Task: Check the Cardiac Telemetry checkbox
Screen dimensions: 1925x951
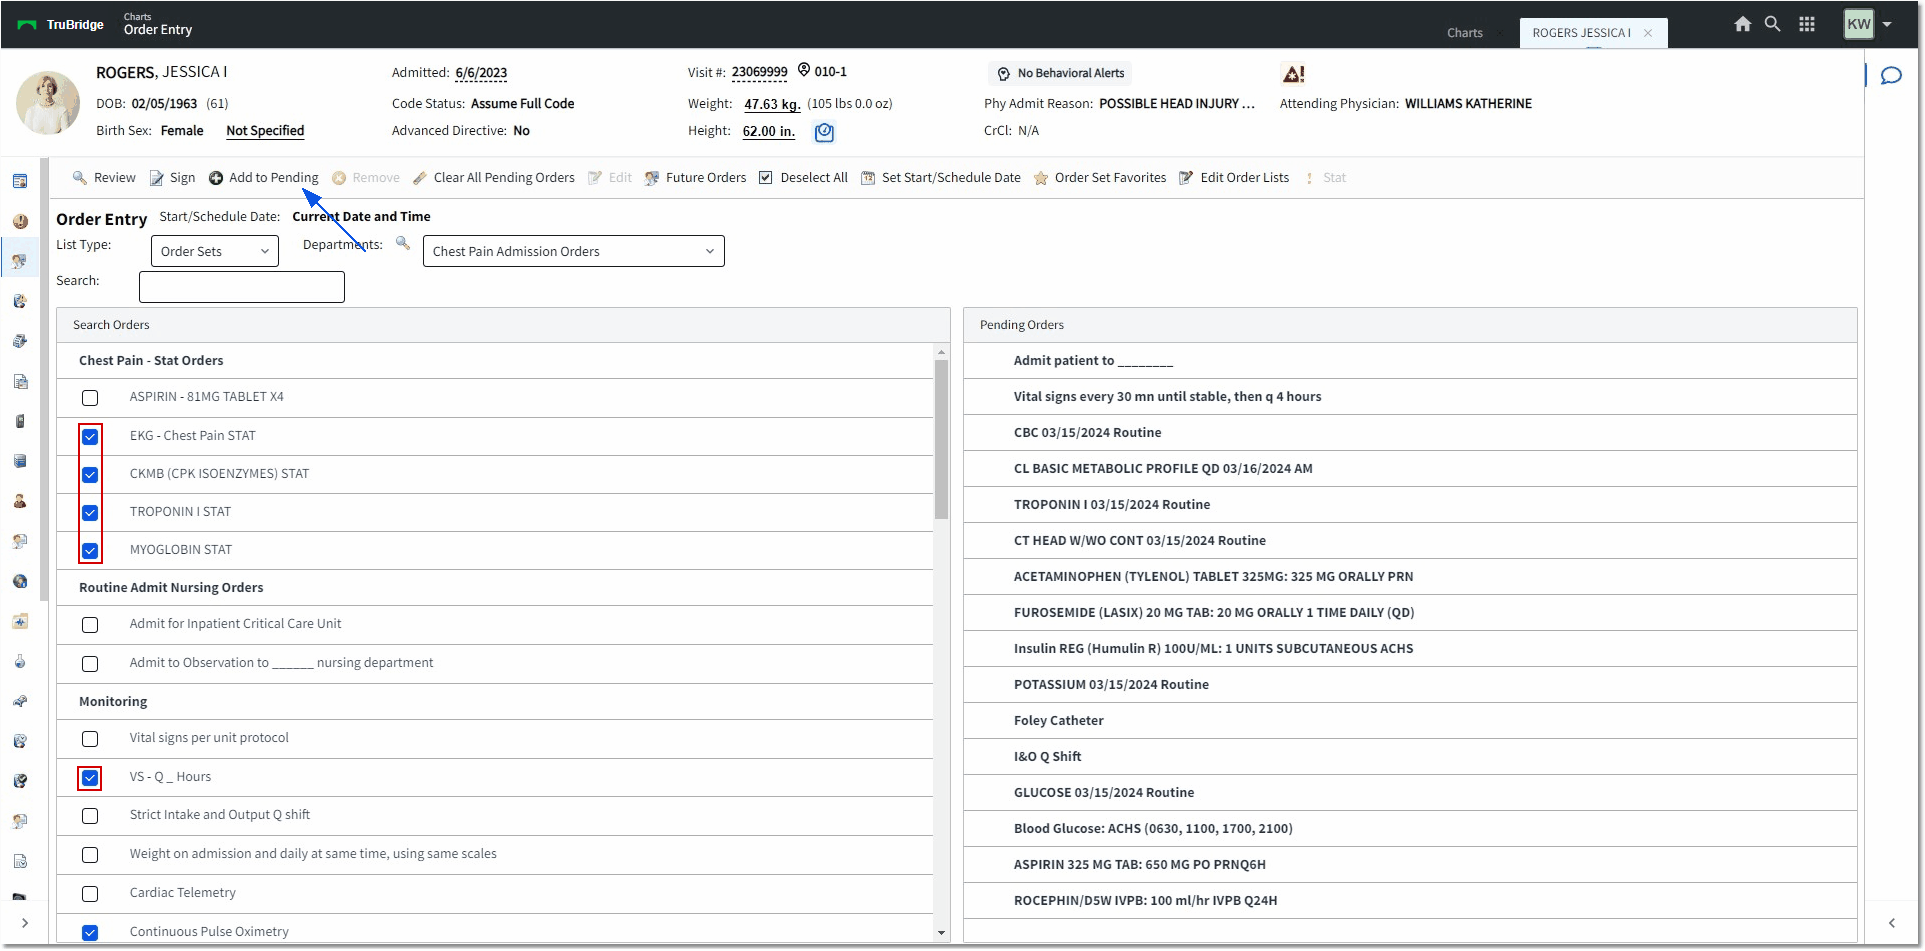Action: click(90, 894)
